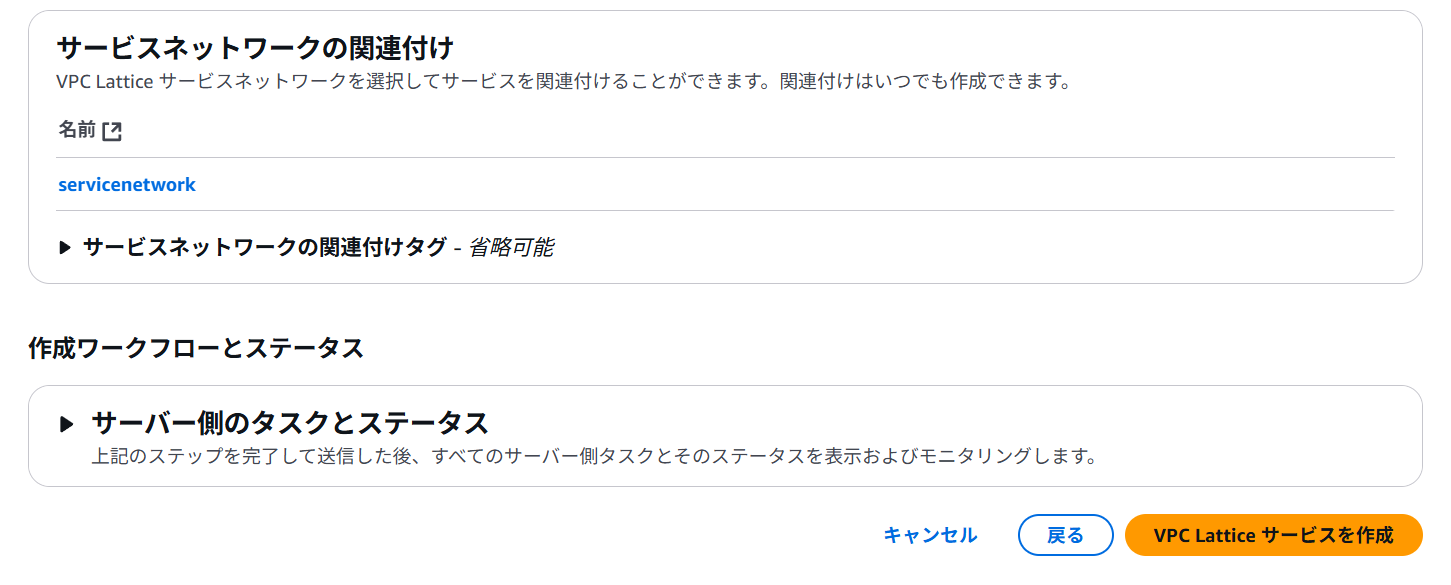Cancel with the キャンセル link
Image resolution: width=1451 pixels, height=585 pixels.
point(930,535)
